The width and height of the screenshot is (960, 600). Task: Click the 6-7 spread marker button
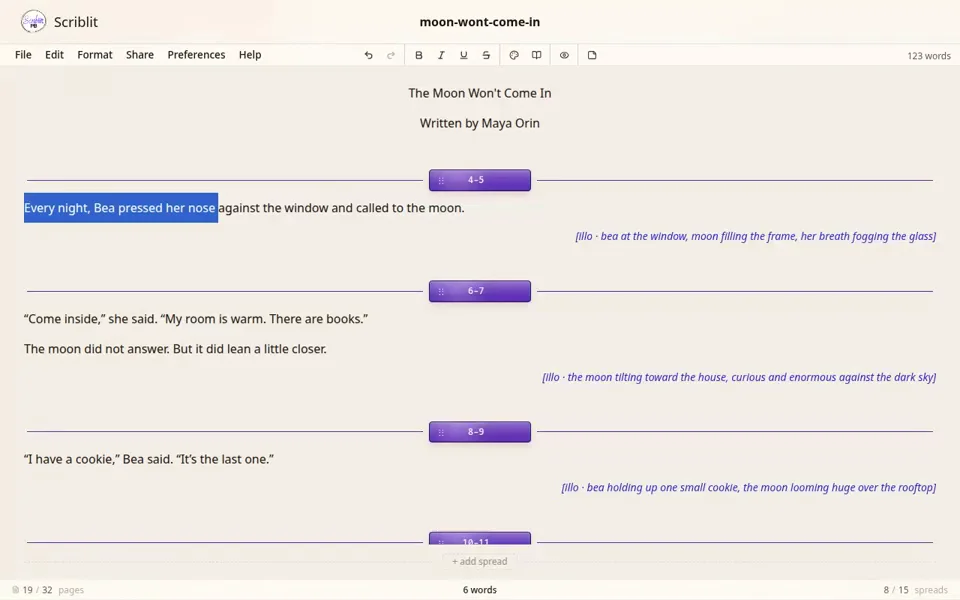(479, 291)
